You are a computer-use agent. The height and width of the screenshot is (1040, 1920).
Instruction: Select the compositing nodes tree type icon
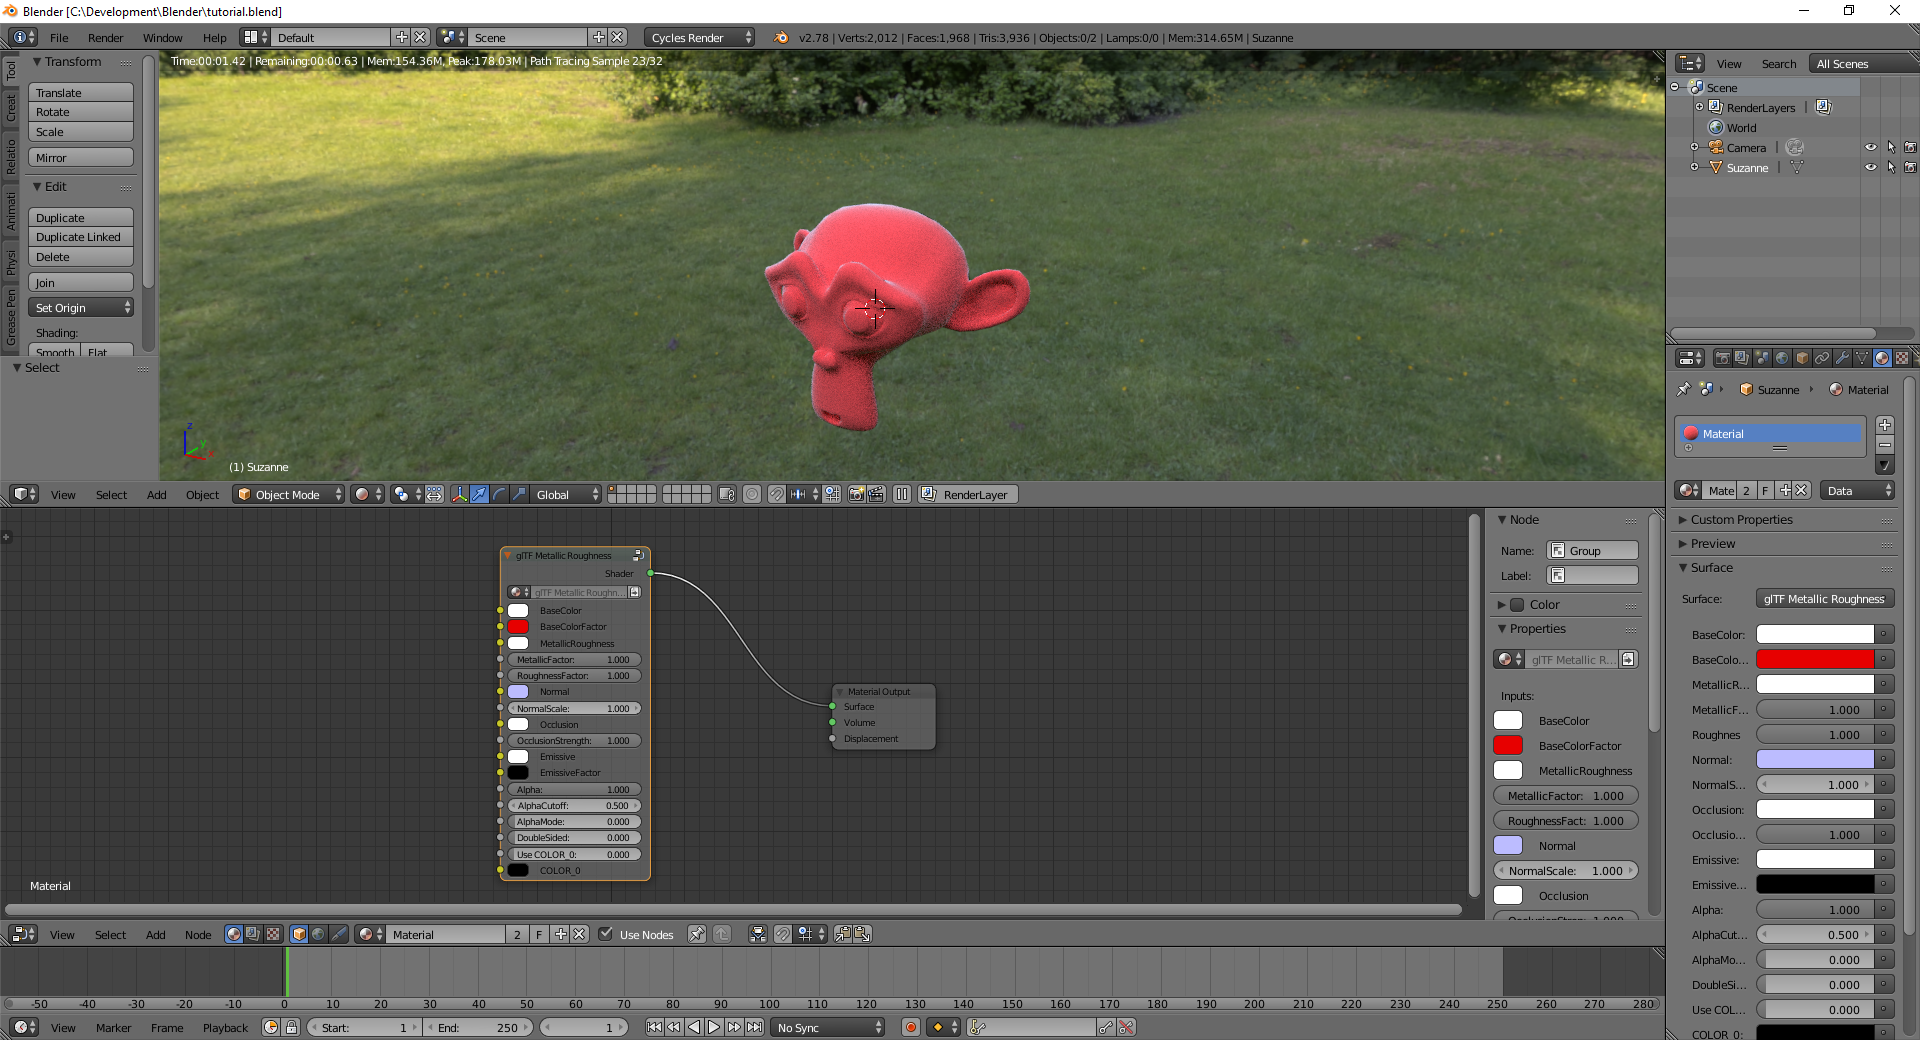(x=253, y=934)
